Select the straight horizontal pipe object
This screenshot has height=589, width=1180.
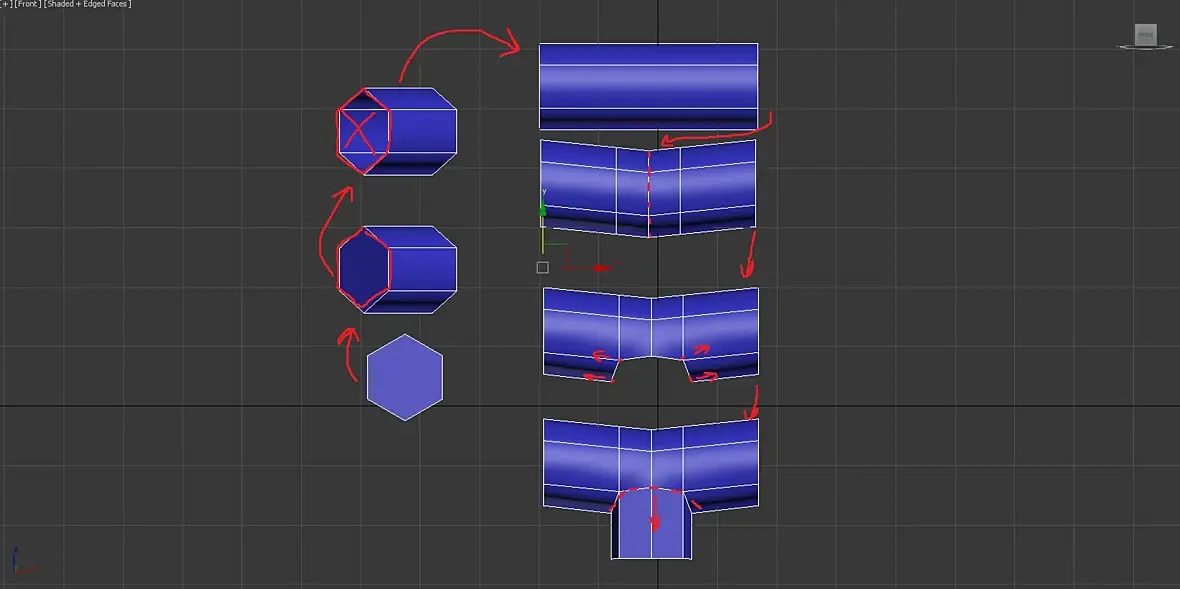click(x=649, y=86)
